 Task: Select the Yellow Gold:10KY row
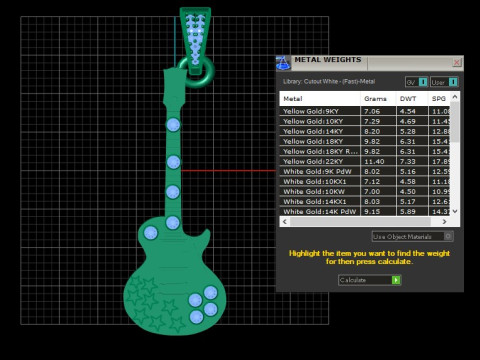(x=365, y=121)
